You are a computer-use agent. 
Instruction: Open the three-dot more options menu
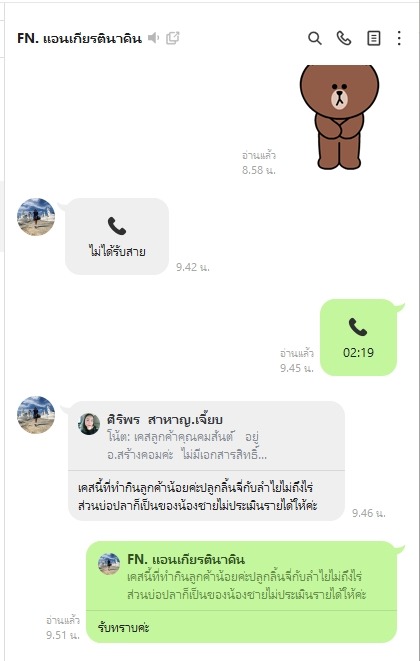[x=399, y=38]
